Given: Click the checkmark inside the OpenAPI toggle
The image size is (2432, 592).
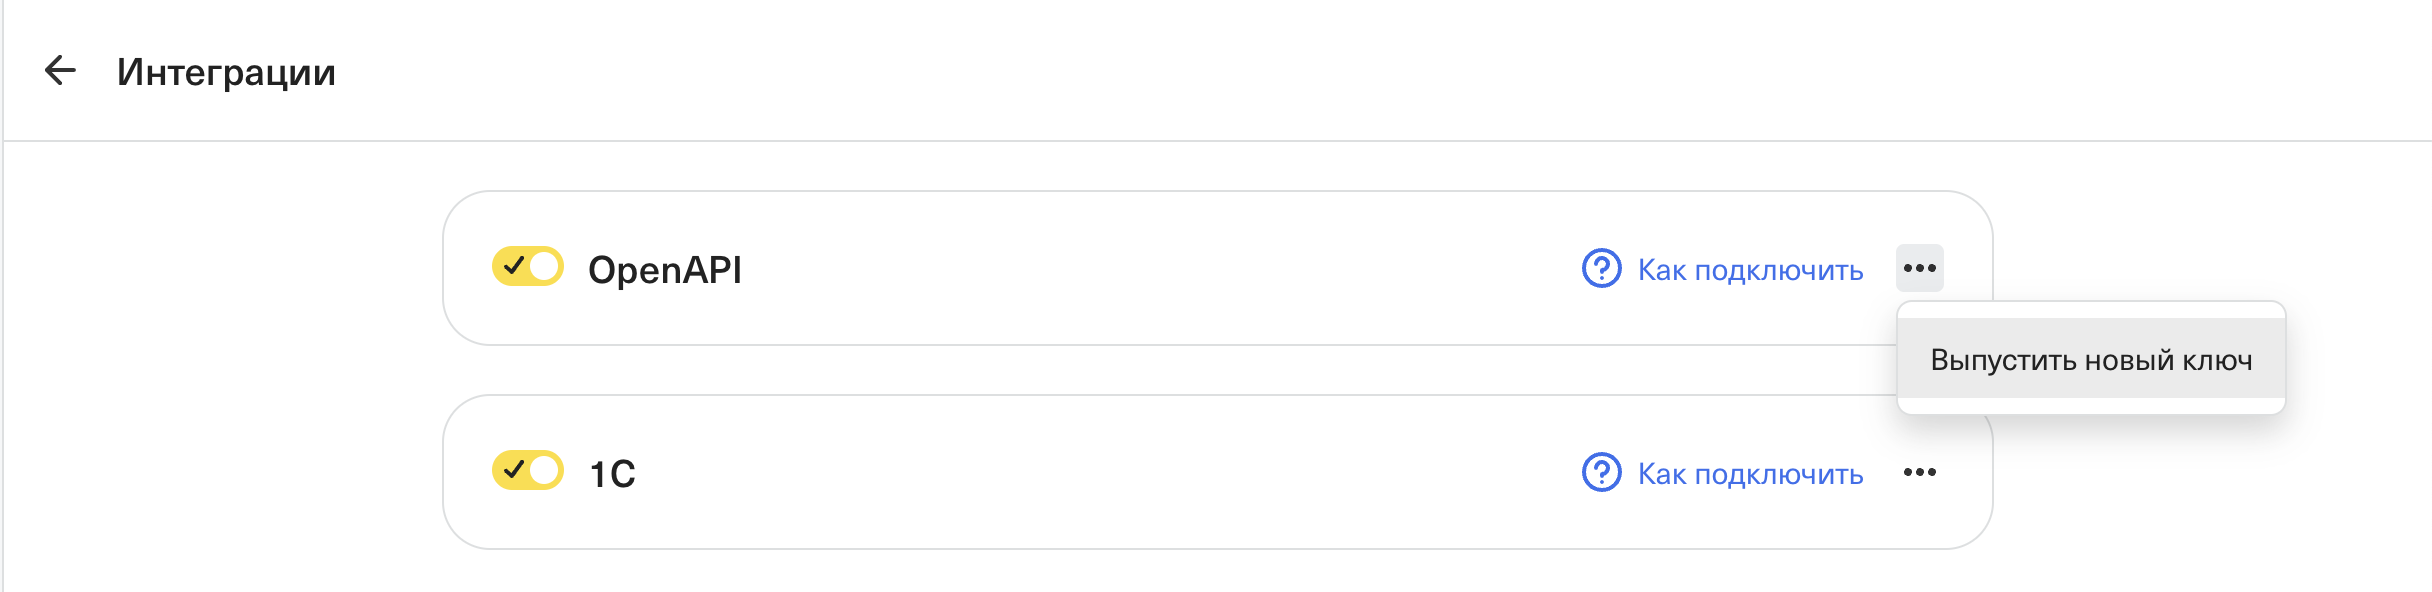Looking at the screenshot, I should coord(514,266).
